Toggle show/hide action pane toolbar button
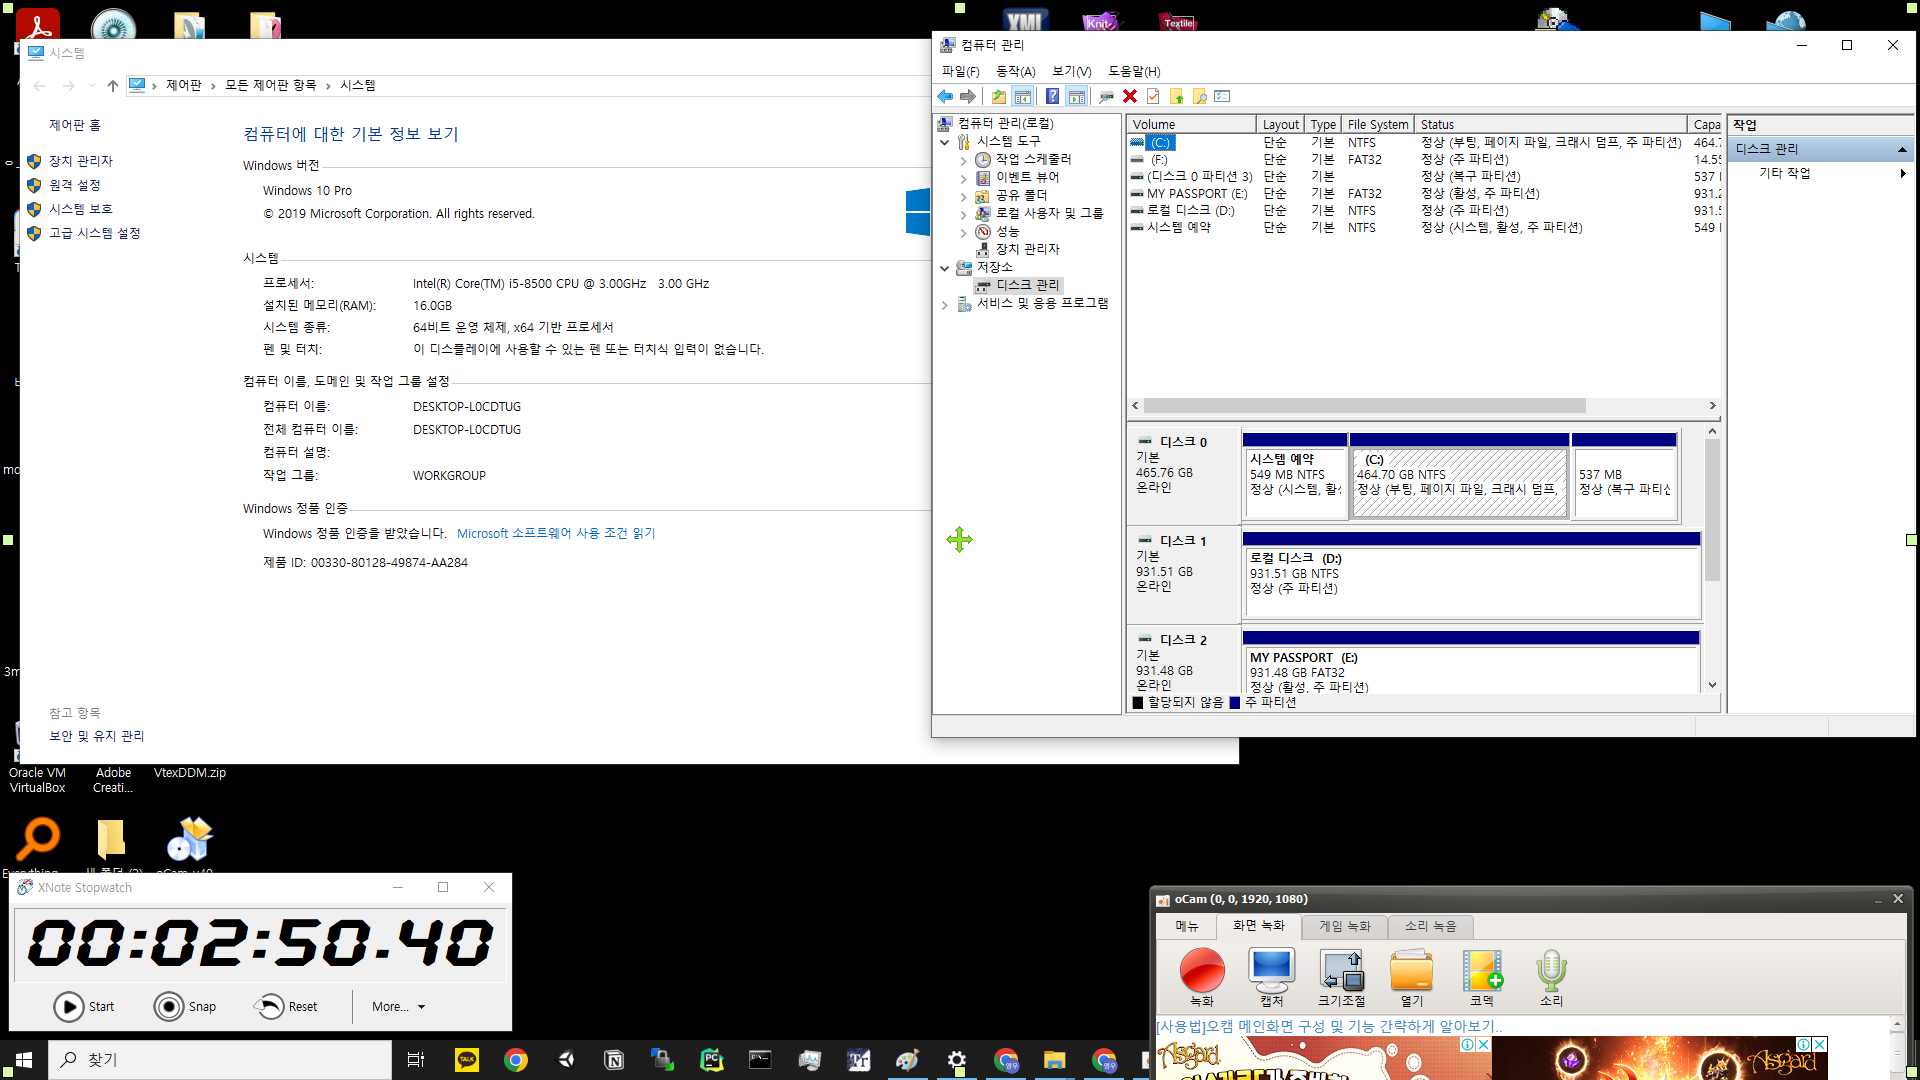This screenshot has width=1920, height=1080. pyautogui.click(x=1076, y=96)
